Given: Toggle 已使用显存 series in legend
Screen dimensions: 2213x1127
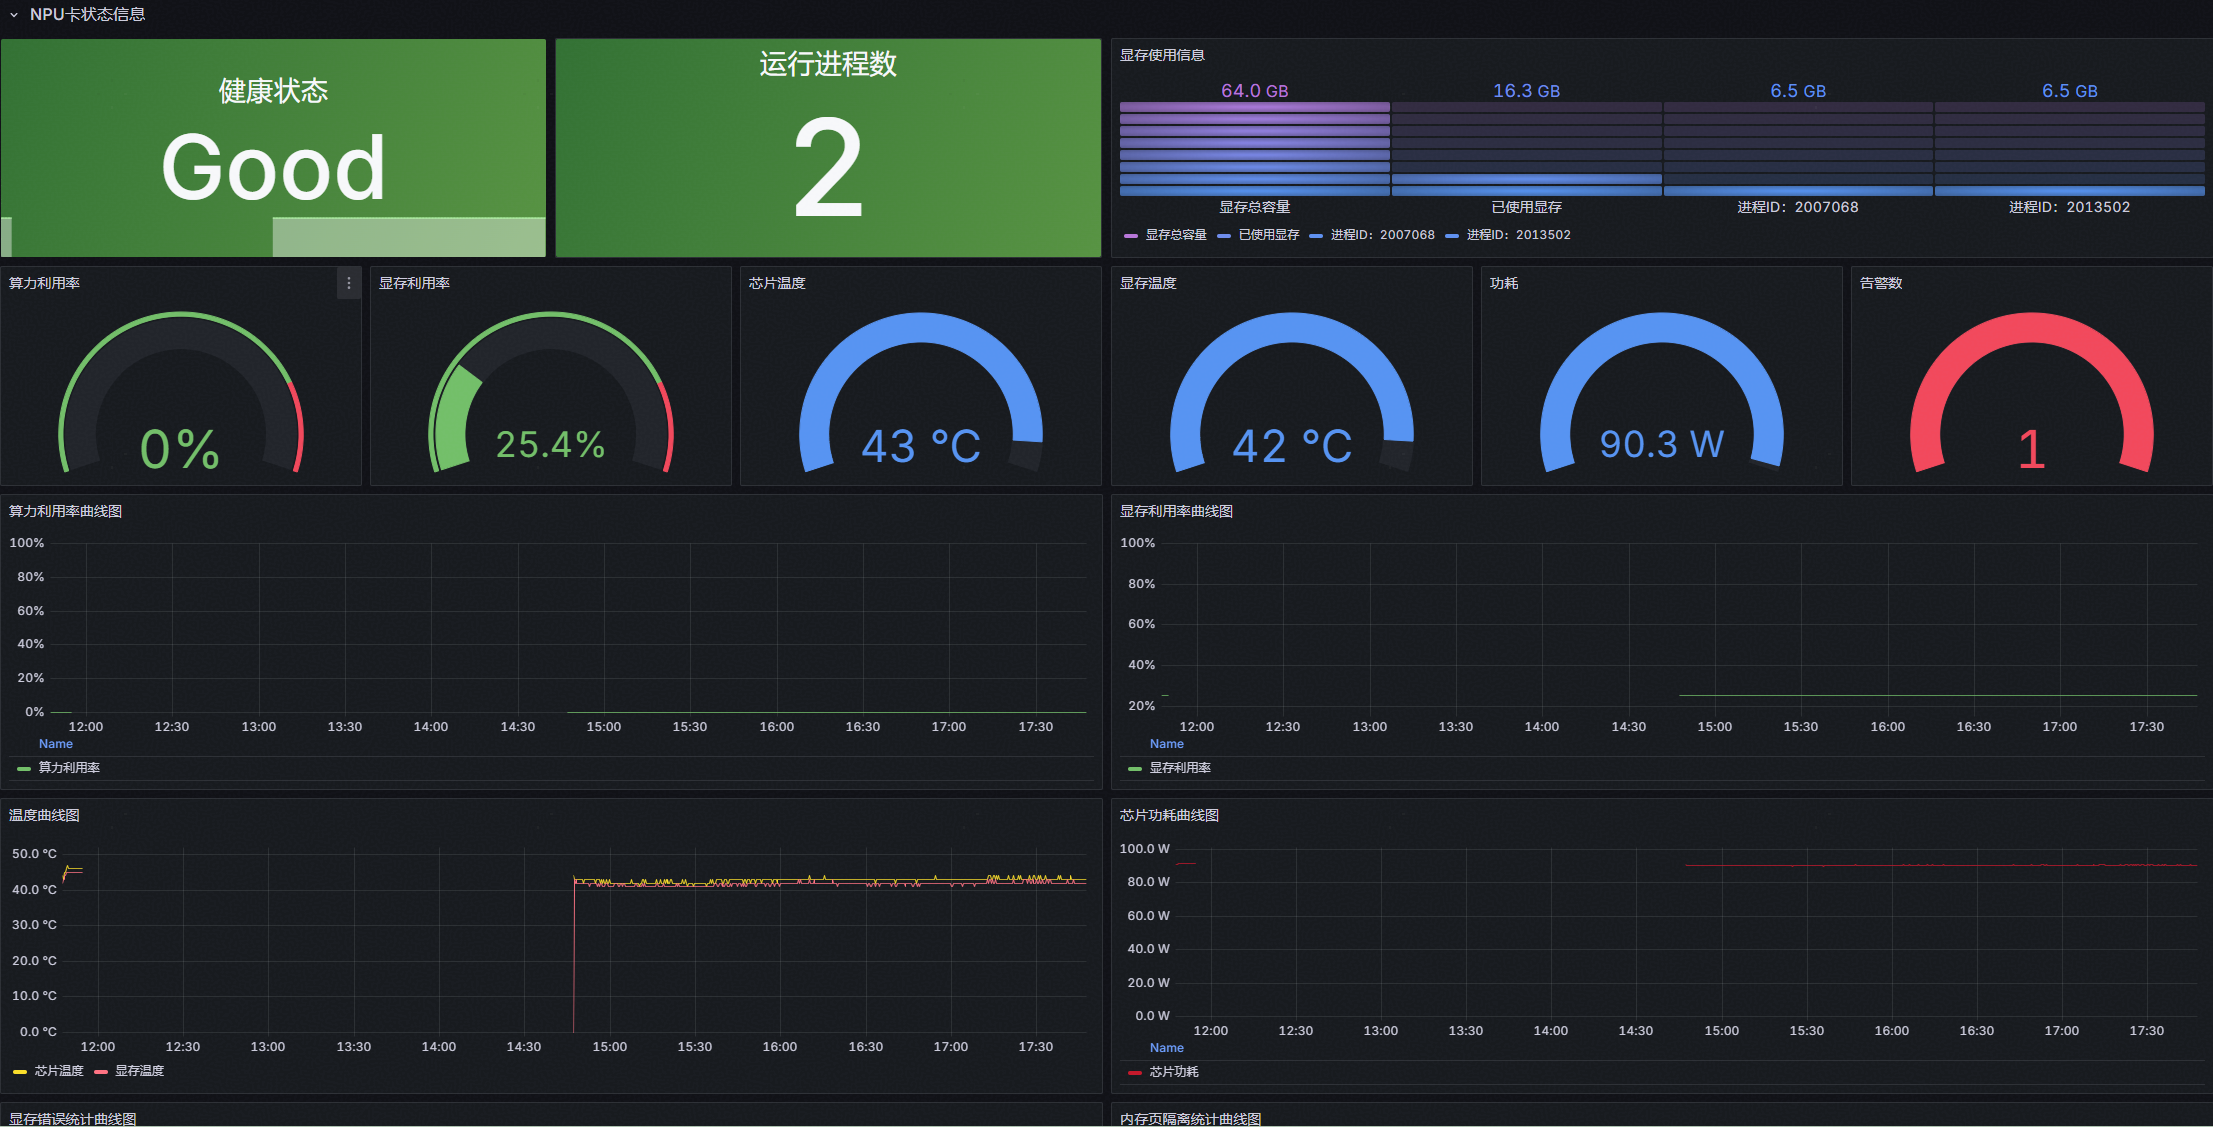Looking at the screenshot, I should click(1268, 235).
